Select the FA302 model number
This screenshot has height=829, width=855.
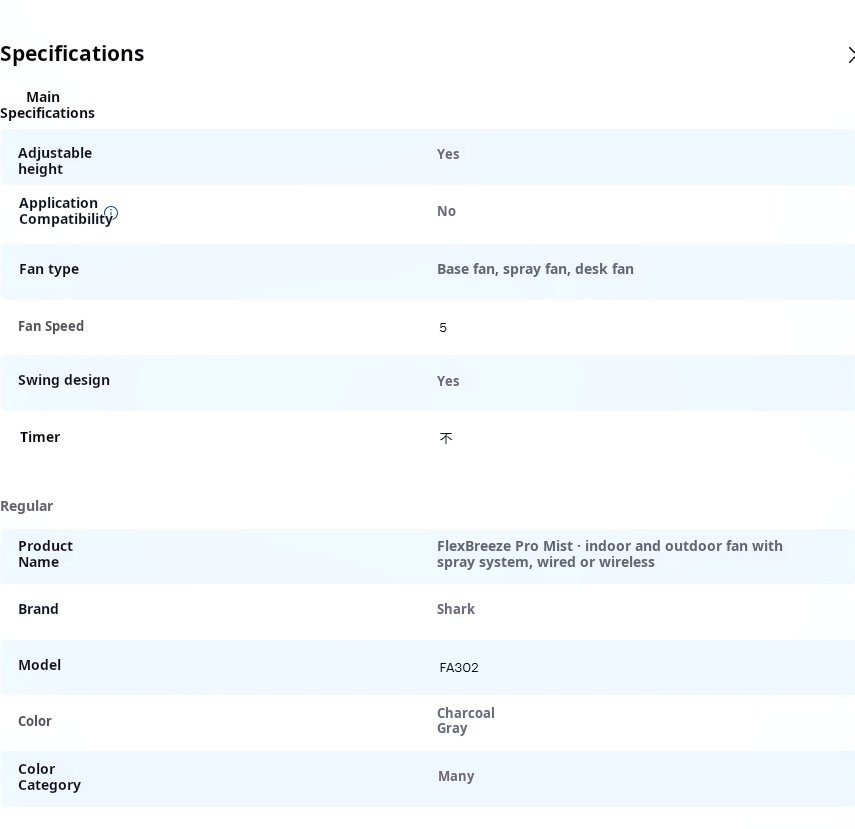coord(459,667)
